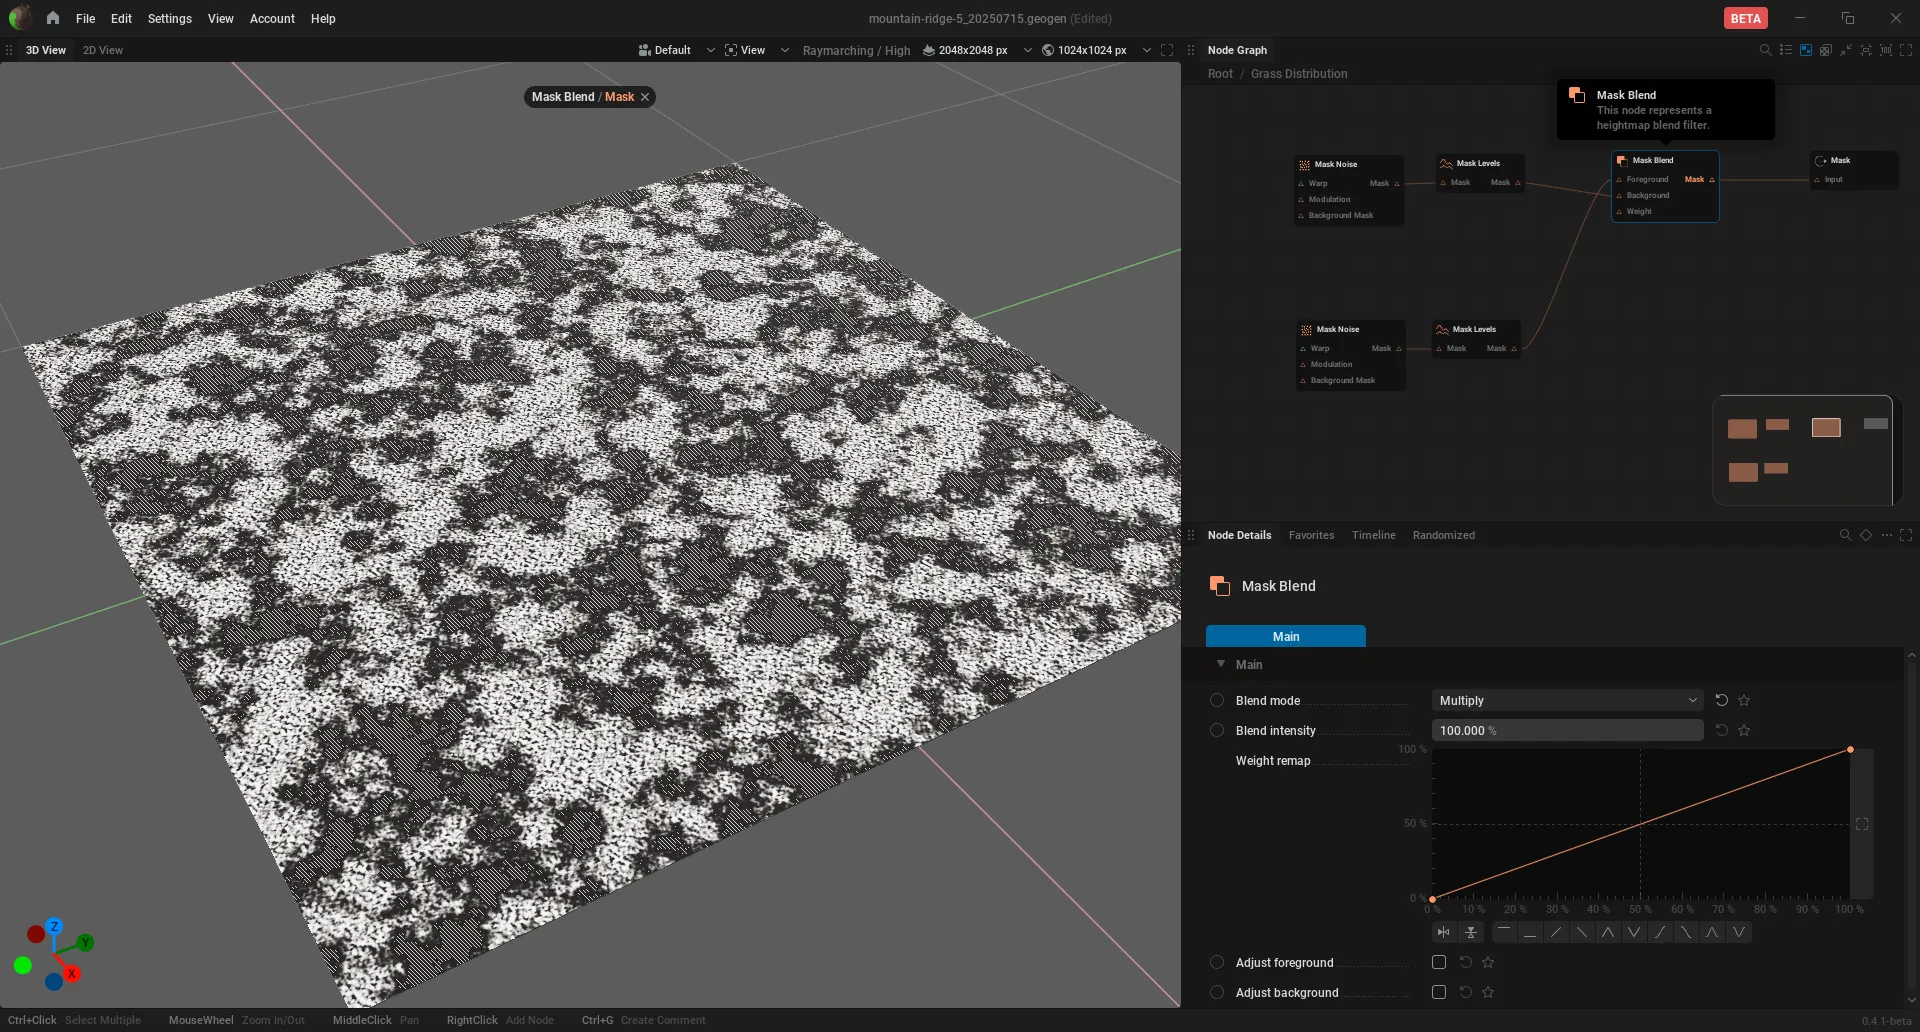Click the Blend intensity 100.000 % field
Screen dimensions: 1920x1032
1567,730
